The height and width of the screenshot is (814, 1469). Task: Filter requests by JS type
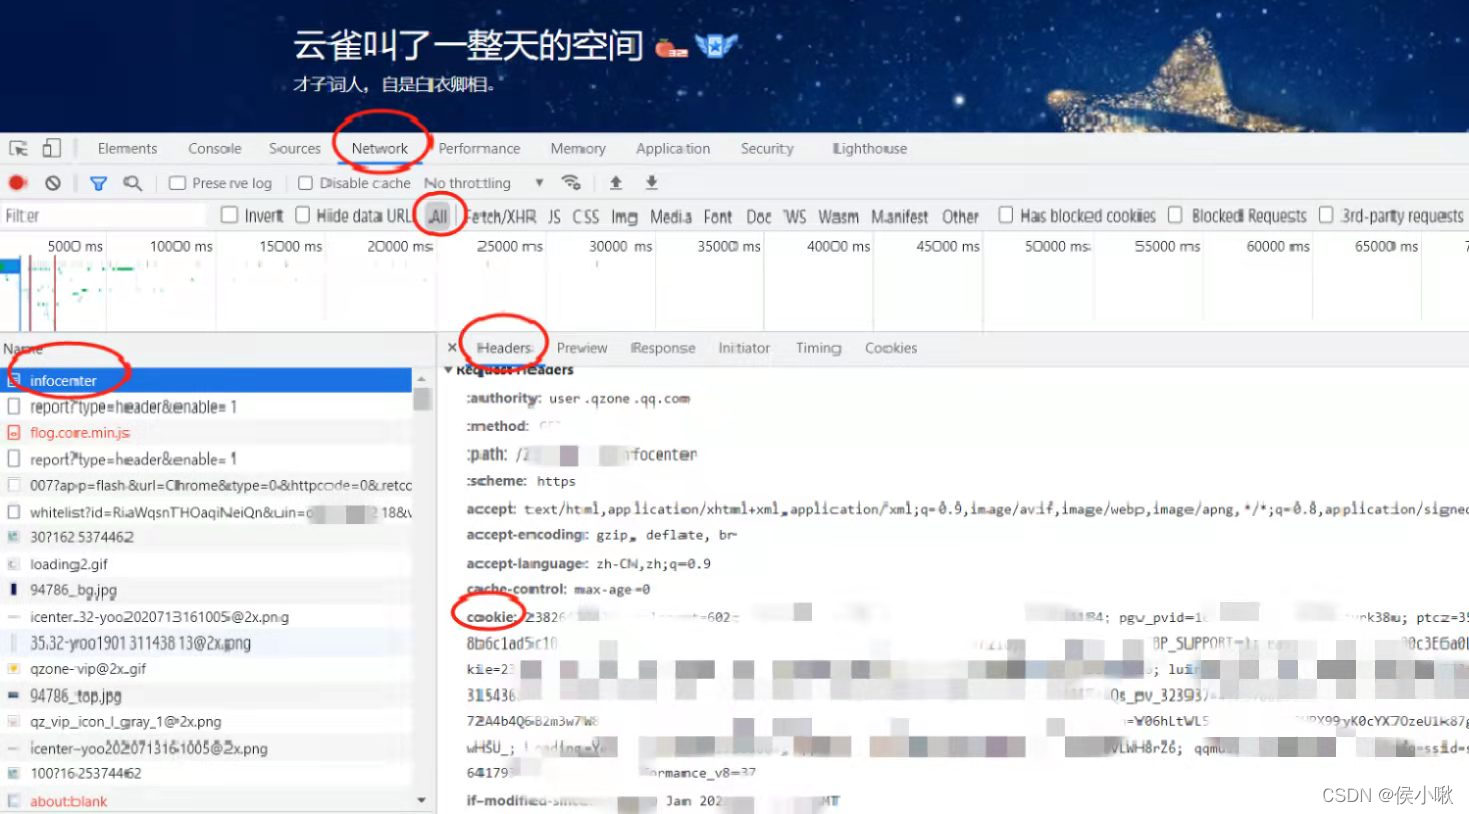554,216
